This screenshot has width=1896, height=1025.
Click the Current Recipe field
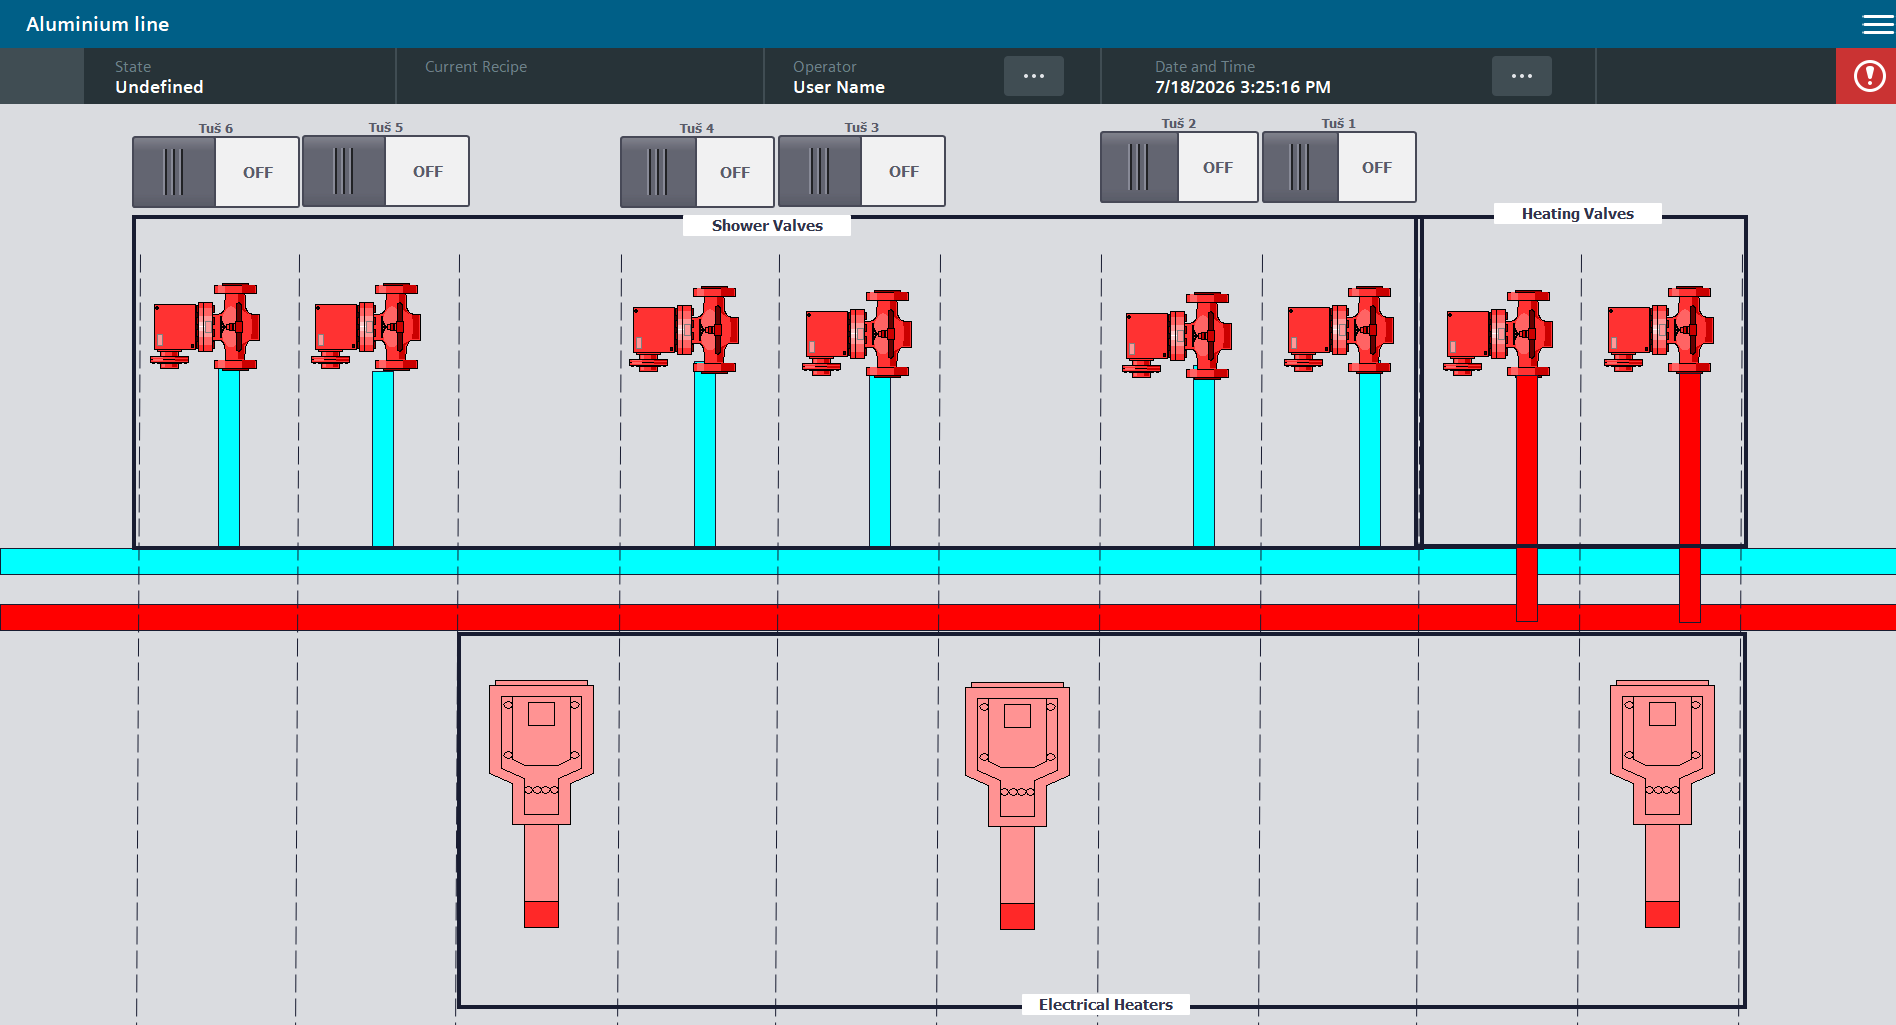click(x=580, y=76)
